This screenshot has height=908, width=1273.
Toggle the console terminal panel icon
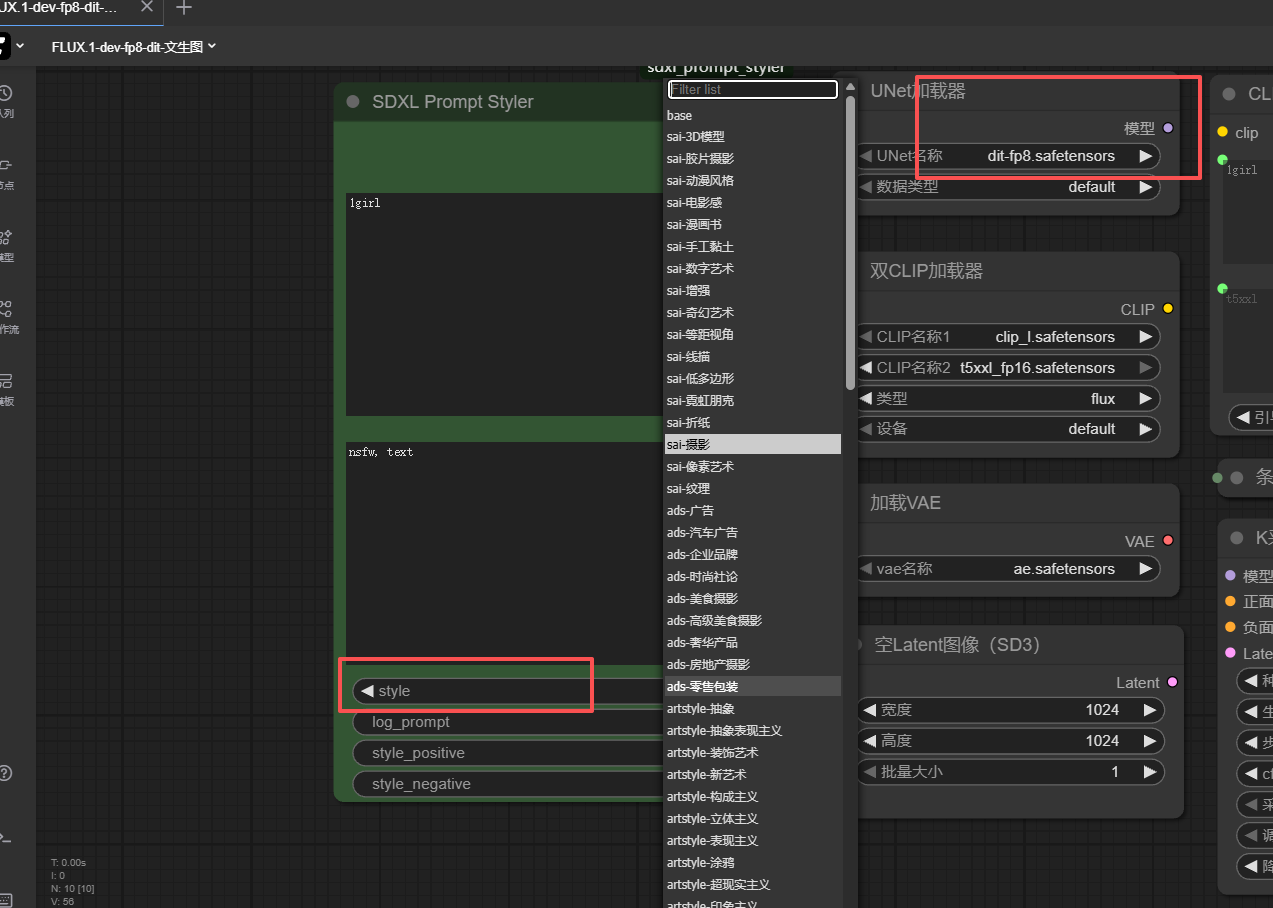point(6,838)
